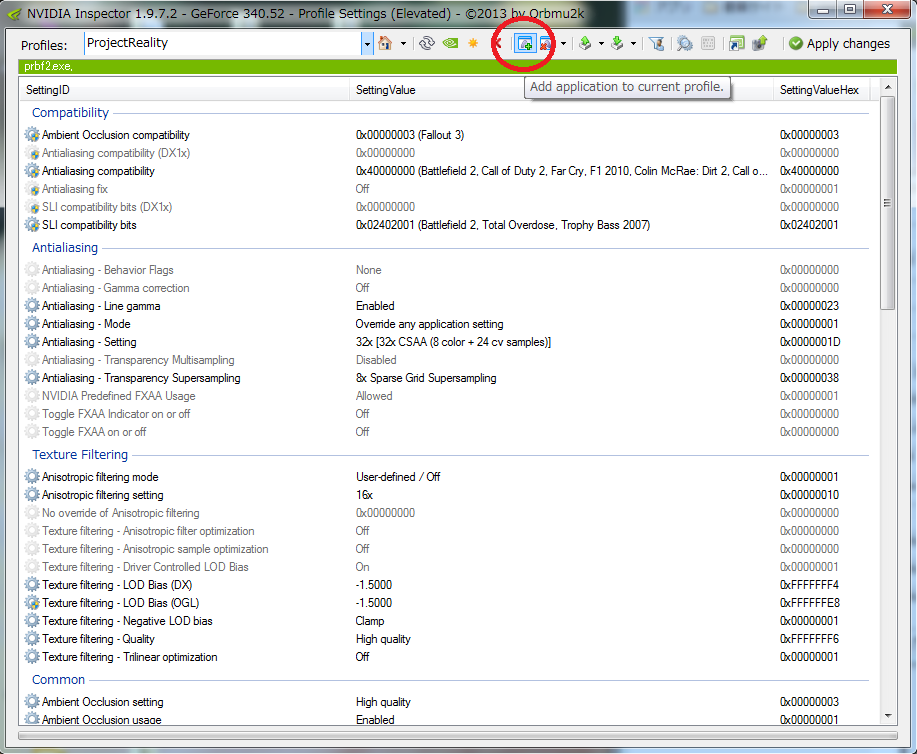Select the Texture Filtering group header

[80, 455]
